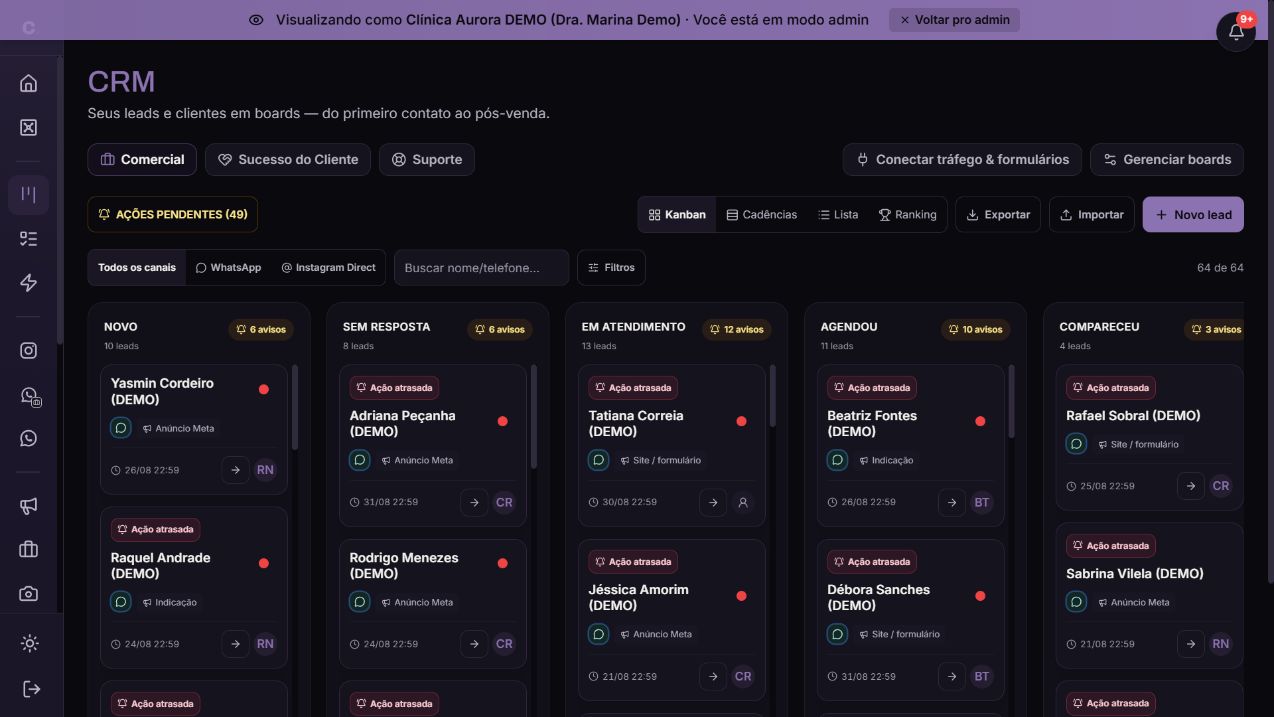Open chat icon on Jéssica Amorim card

[x=598, y=634]
